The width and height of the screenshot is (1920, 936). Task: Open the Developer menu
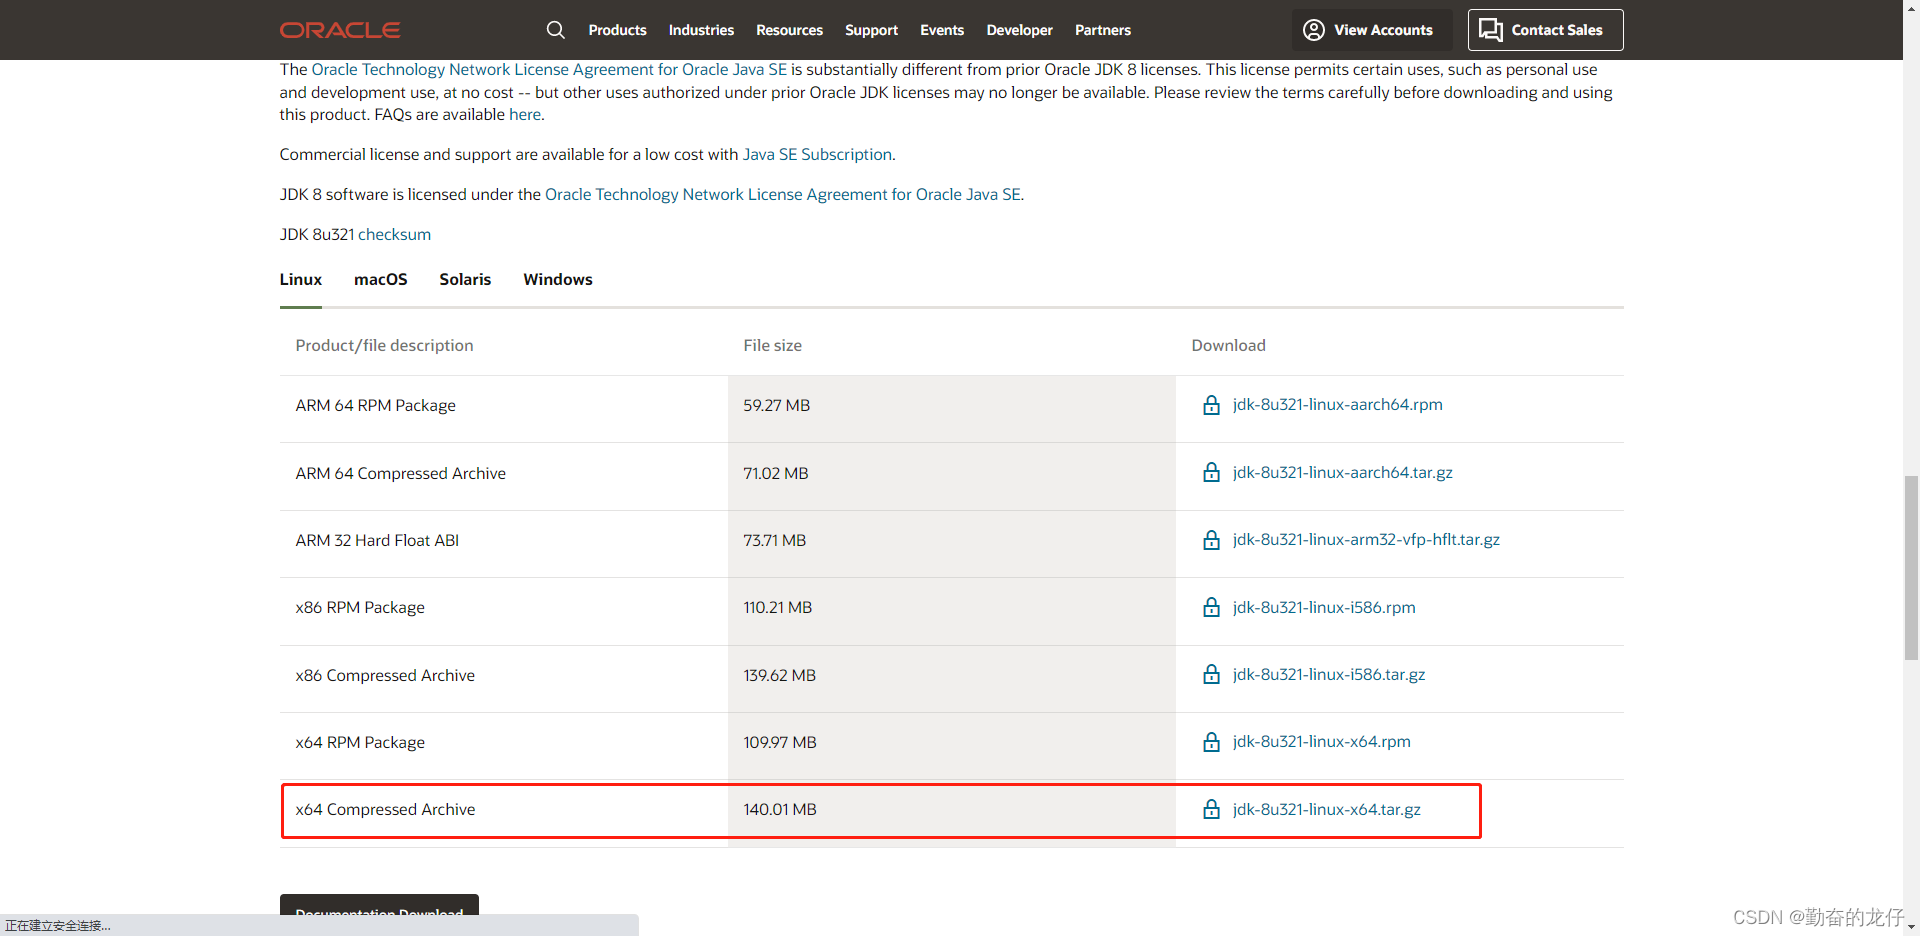click(1019, 30)
